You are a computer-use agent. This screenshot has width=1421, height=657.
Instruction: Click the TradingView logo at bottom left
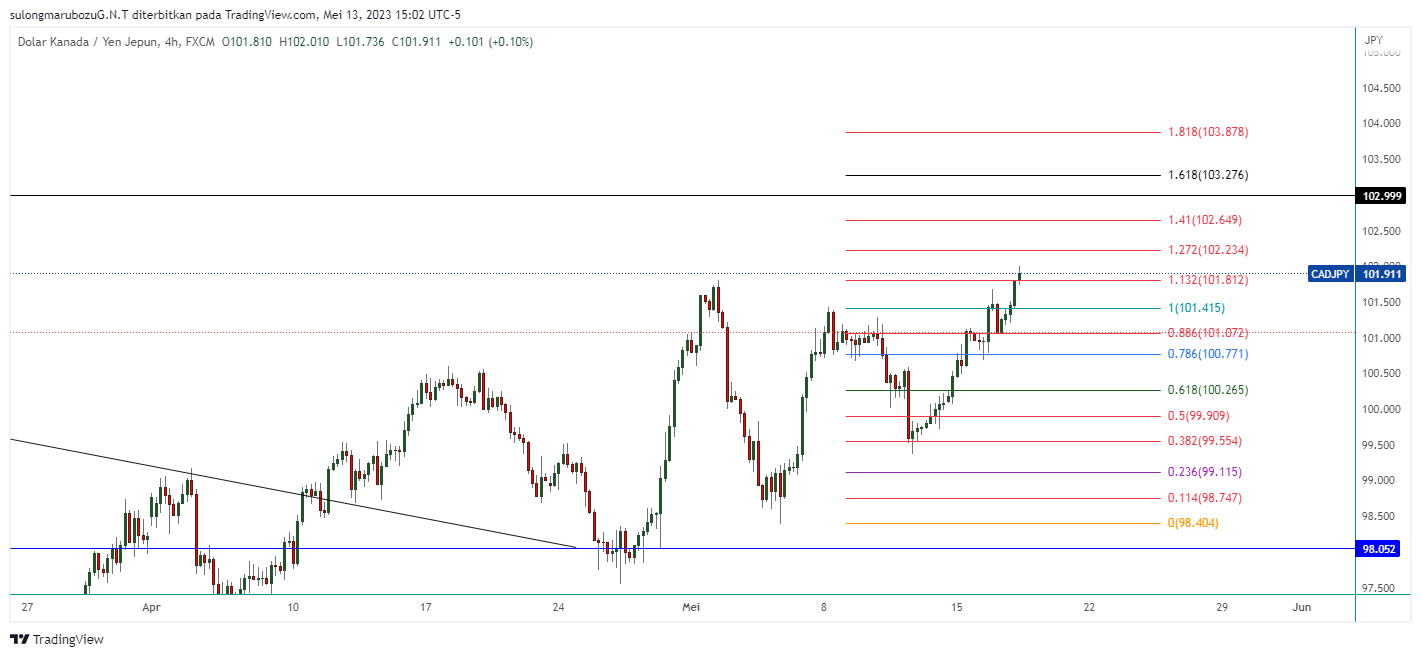tap(57, 639)
